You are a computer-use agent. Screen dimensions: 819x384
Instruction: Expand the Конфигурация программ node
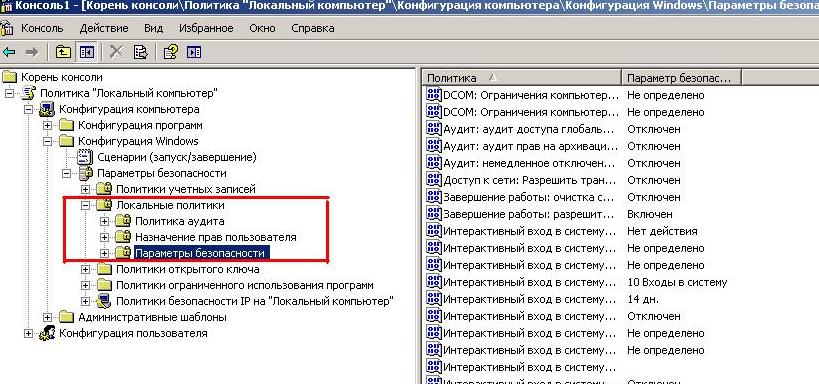(48, 125)
